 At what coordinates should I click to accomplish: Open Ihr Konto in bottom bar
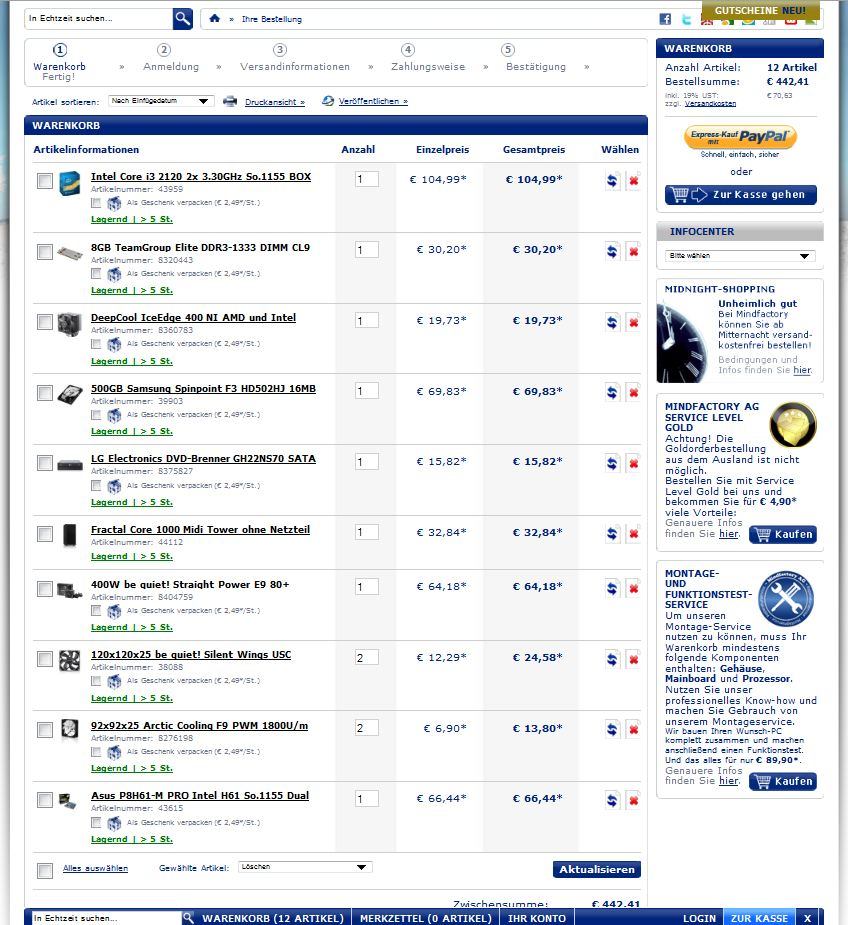point(536,918)
